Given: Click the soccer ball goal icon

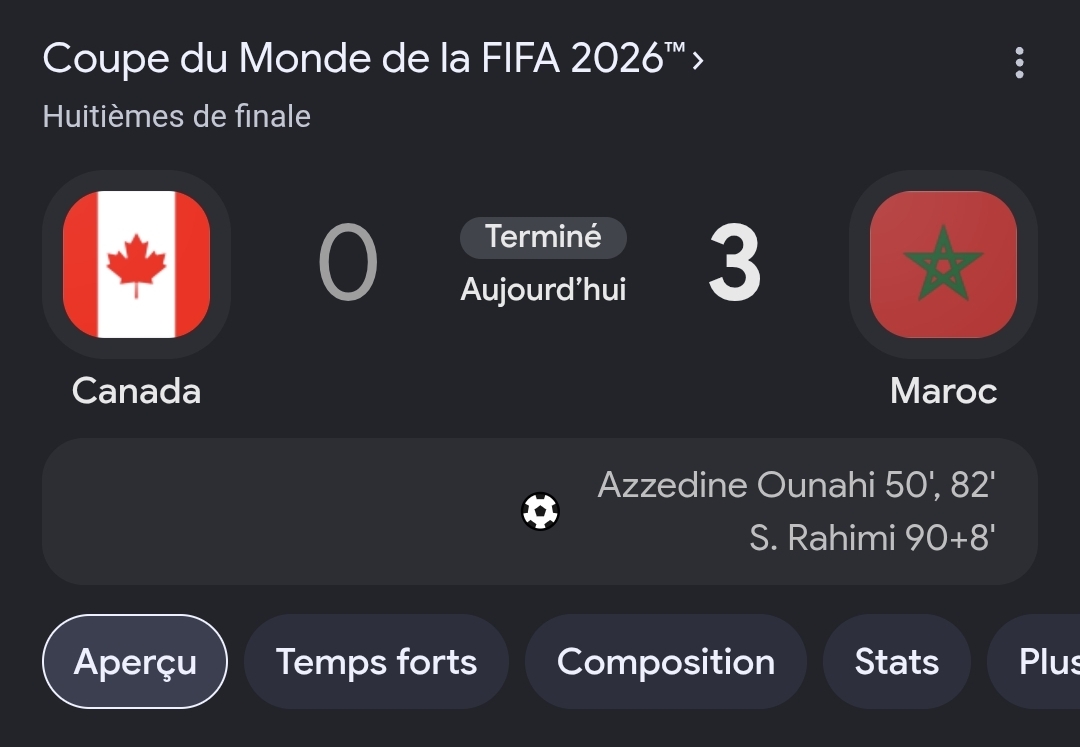Looking at the screenshot, I should (540, 512).
